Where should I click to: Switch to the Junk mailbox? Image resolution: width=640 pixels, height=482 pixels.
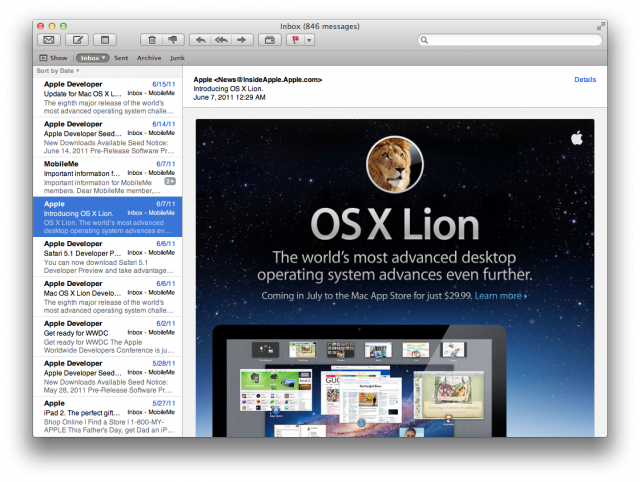click(x=178, y=58)
